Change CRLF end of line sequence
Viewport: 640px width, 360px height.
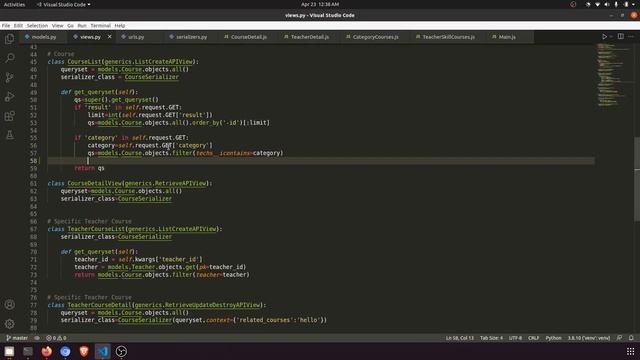pyautogui.click(x=533, y=338)
